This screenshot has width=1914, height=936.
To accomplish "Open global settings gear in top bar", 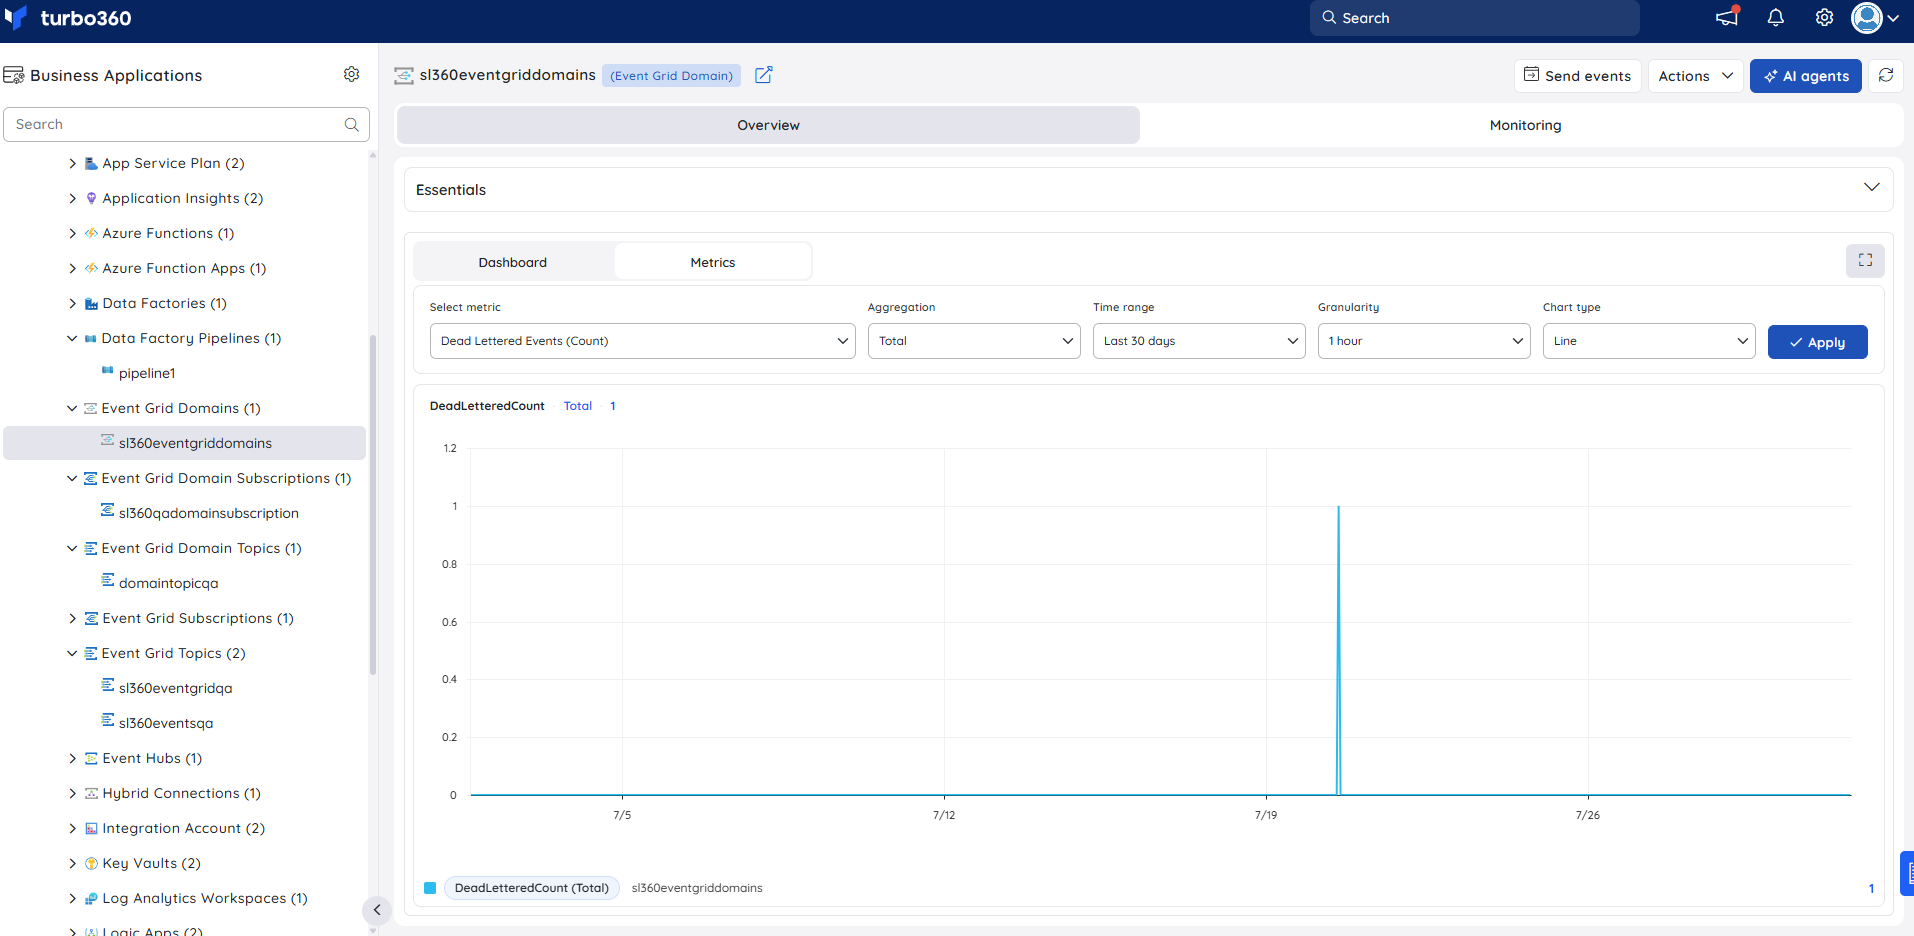I will tap(1825, 18).
